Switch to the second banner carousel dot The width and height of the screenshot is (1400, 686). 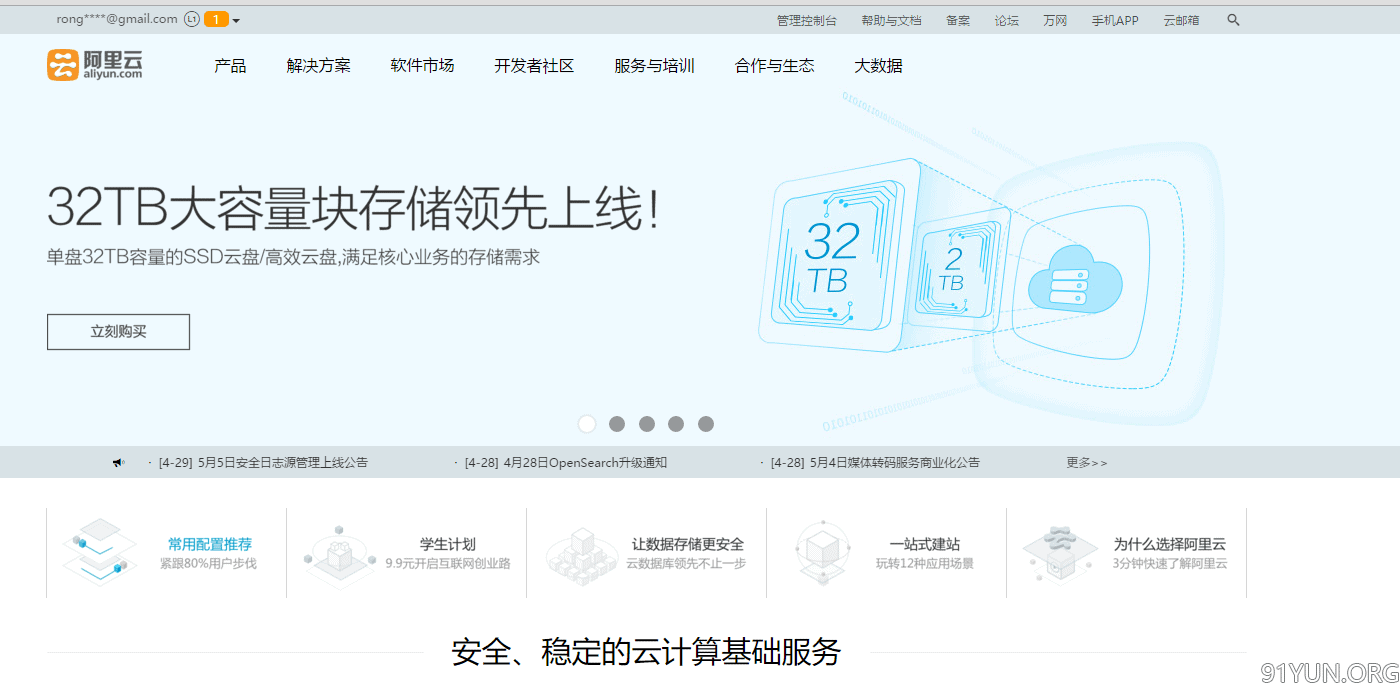tap(617, 424)
